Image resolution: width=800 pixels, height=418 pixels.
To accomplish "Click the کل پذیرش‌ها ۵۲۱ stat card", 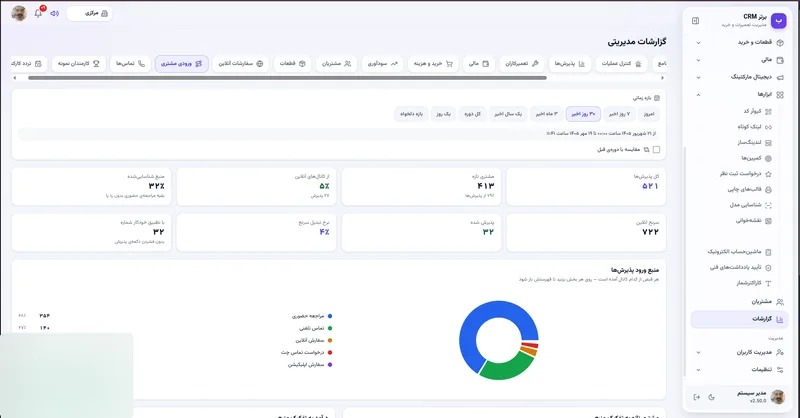I will (x=586, y=187).
